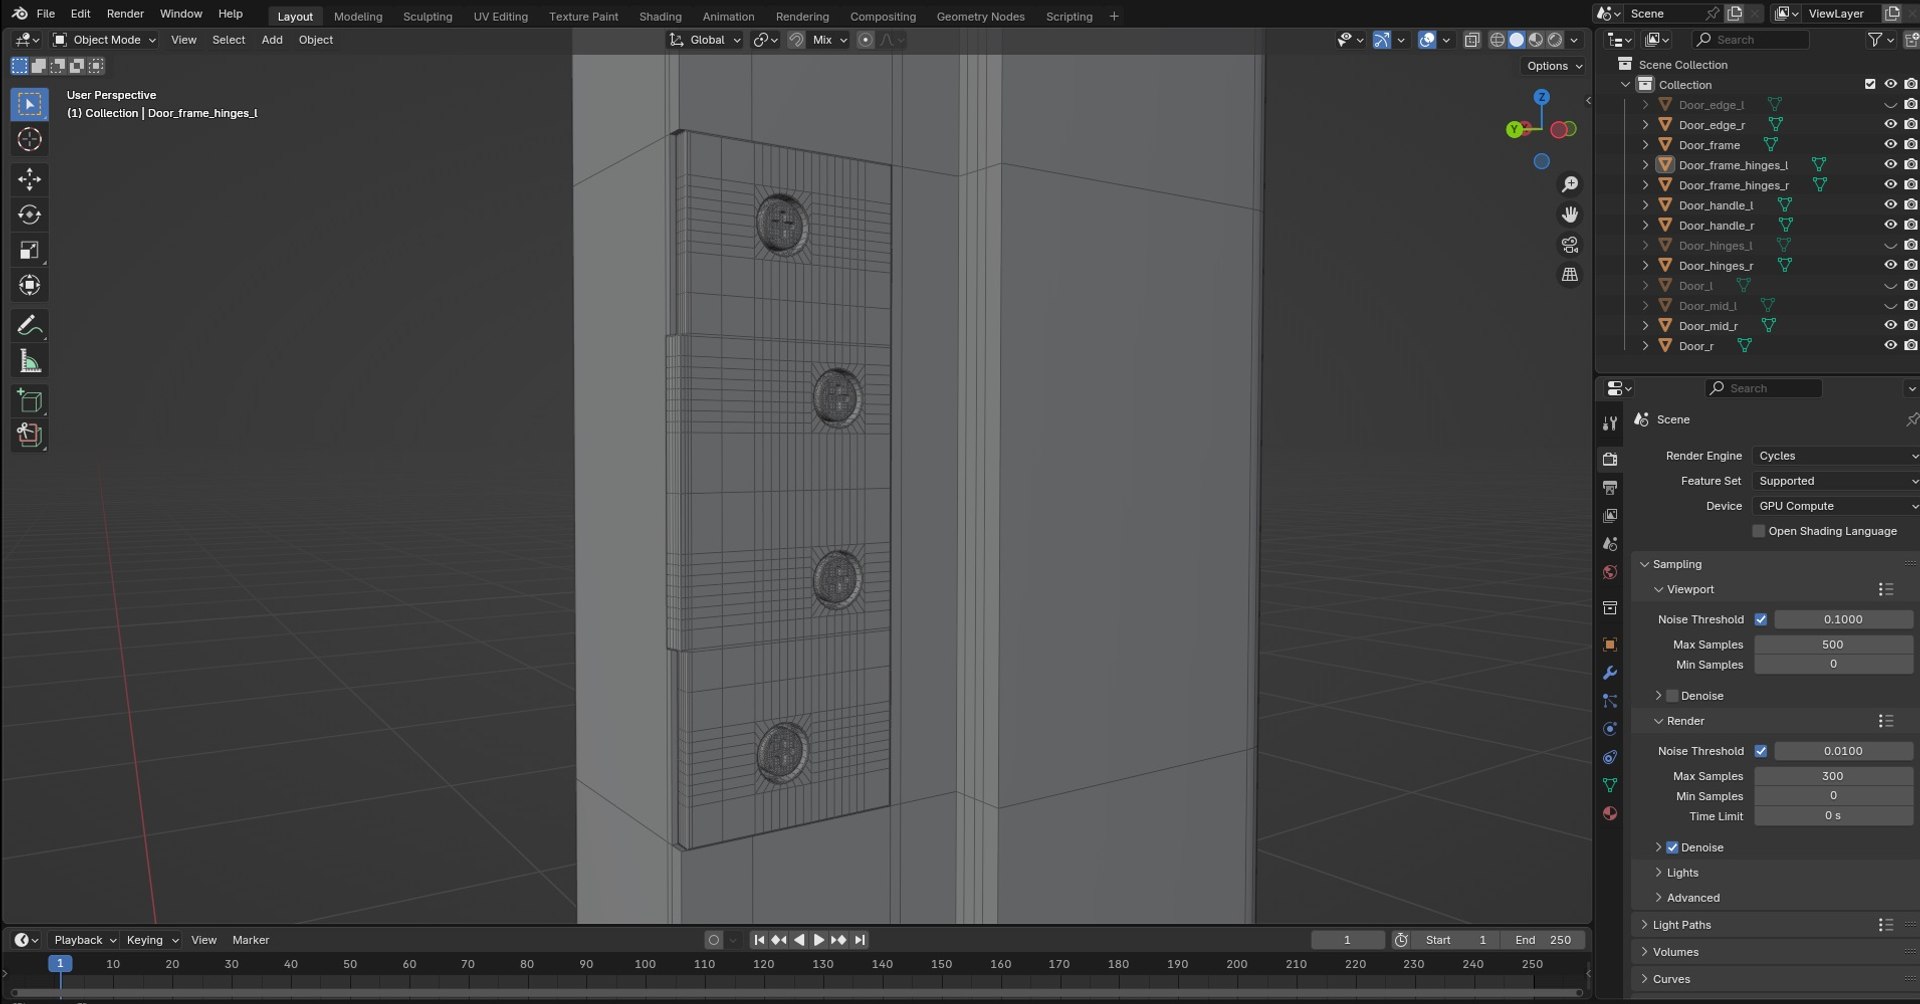The height and width of the screenshot is (1004, 1920).
Task: Open the Modeling workspace tab
Action: click(358, 16)
